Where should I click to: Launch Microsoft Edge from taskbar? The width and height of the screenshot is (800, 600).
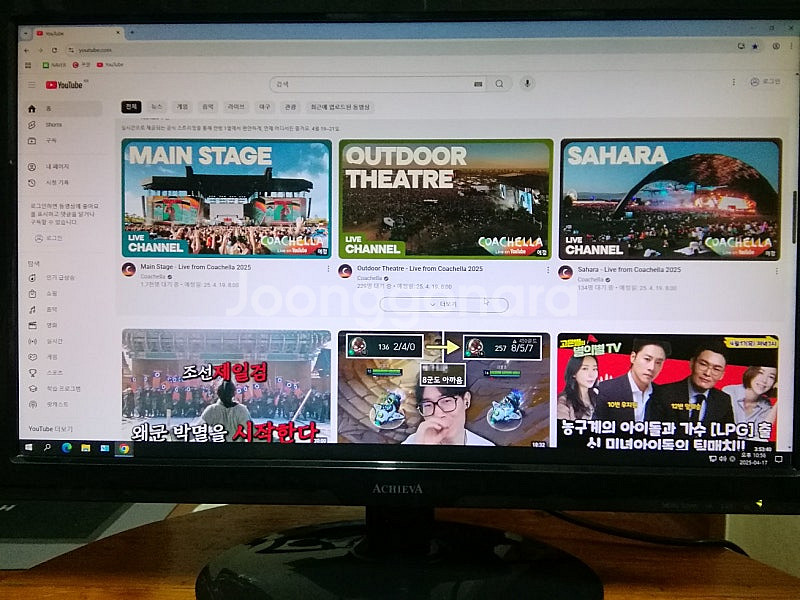pyautogui.click(x=67, y=448)
